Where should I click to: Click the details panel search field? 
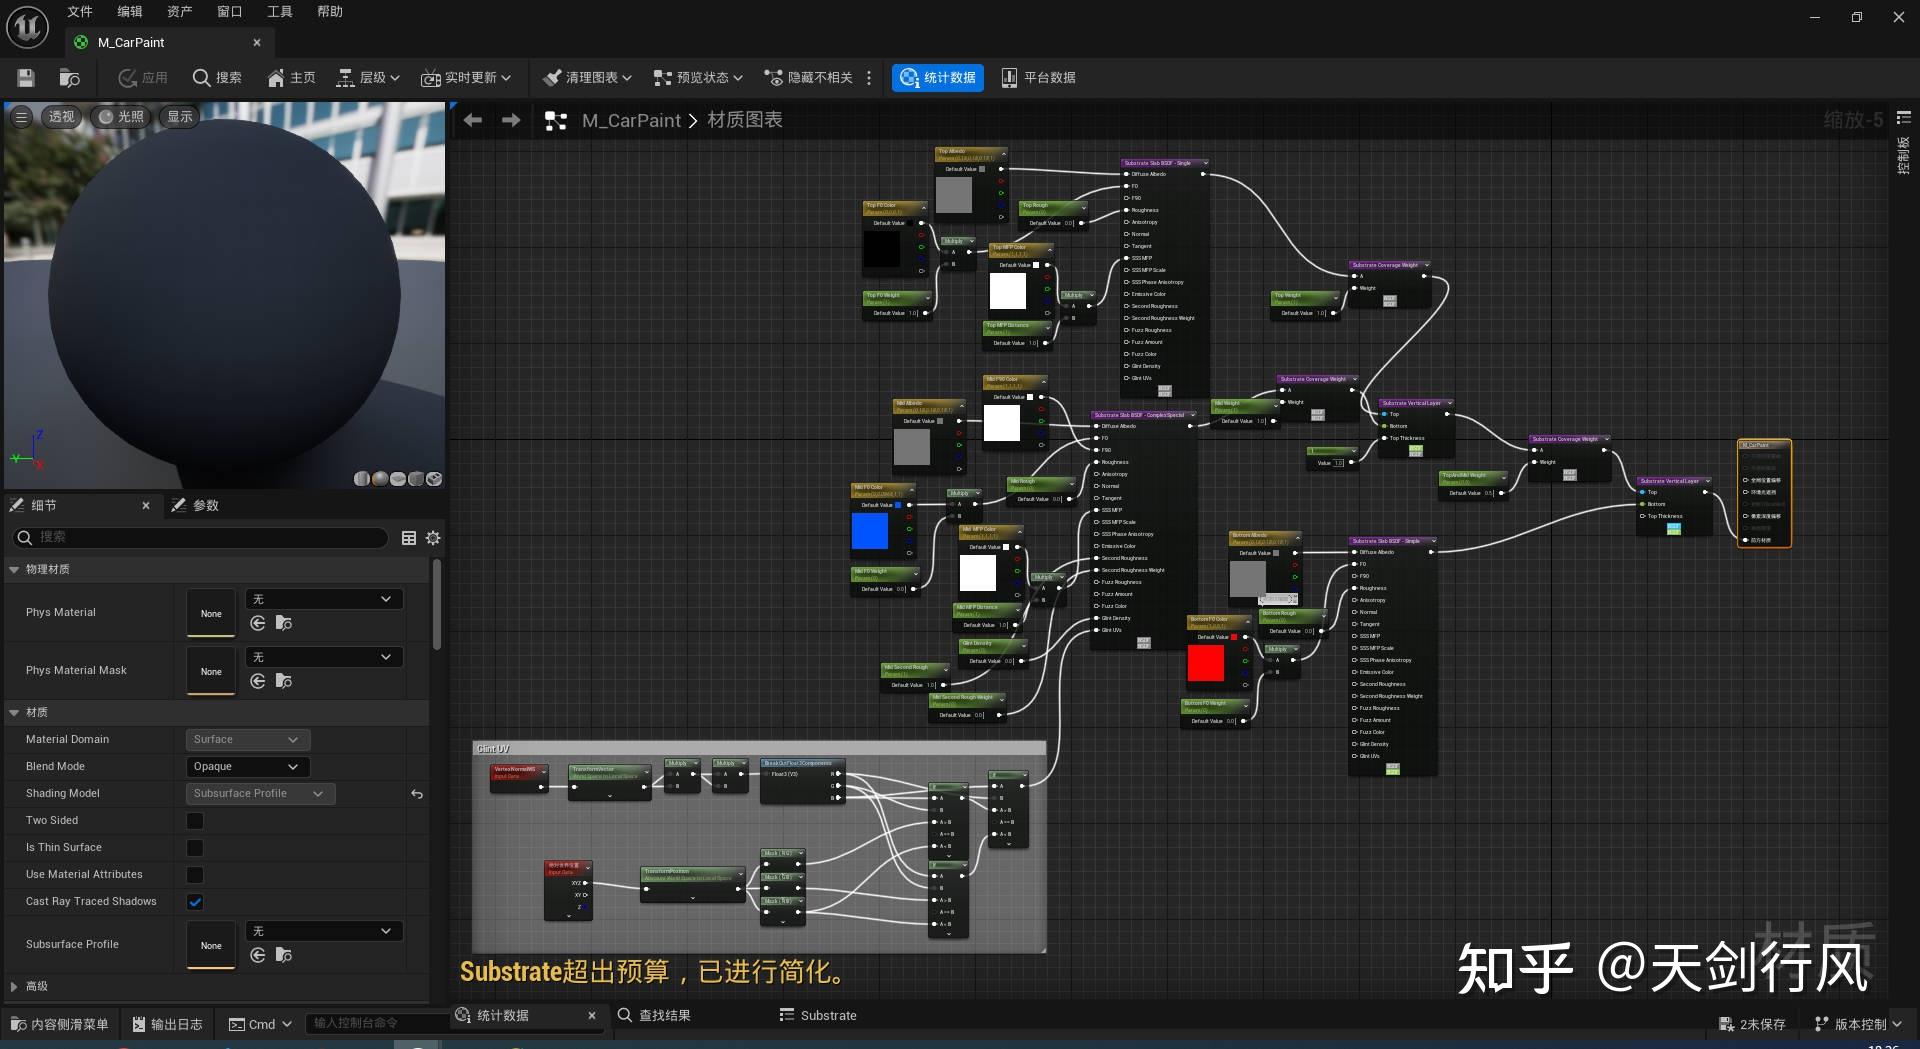200,538
